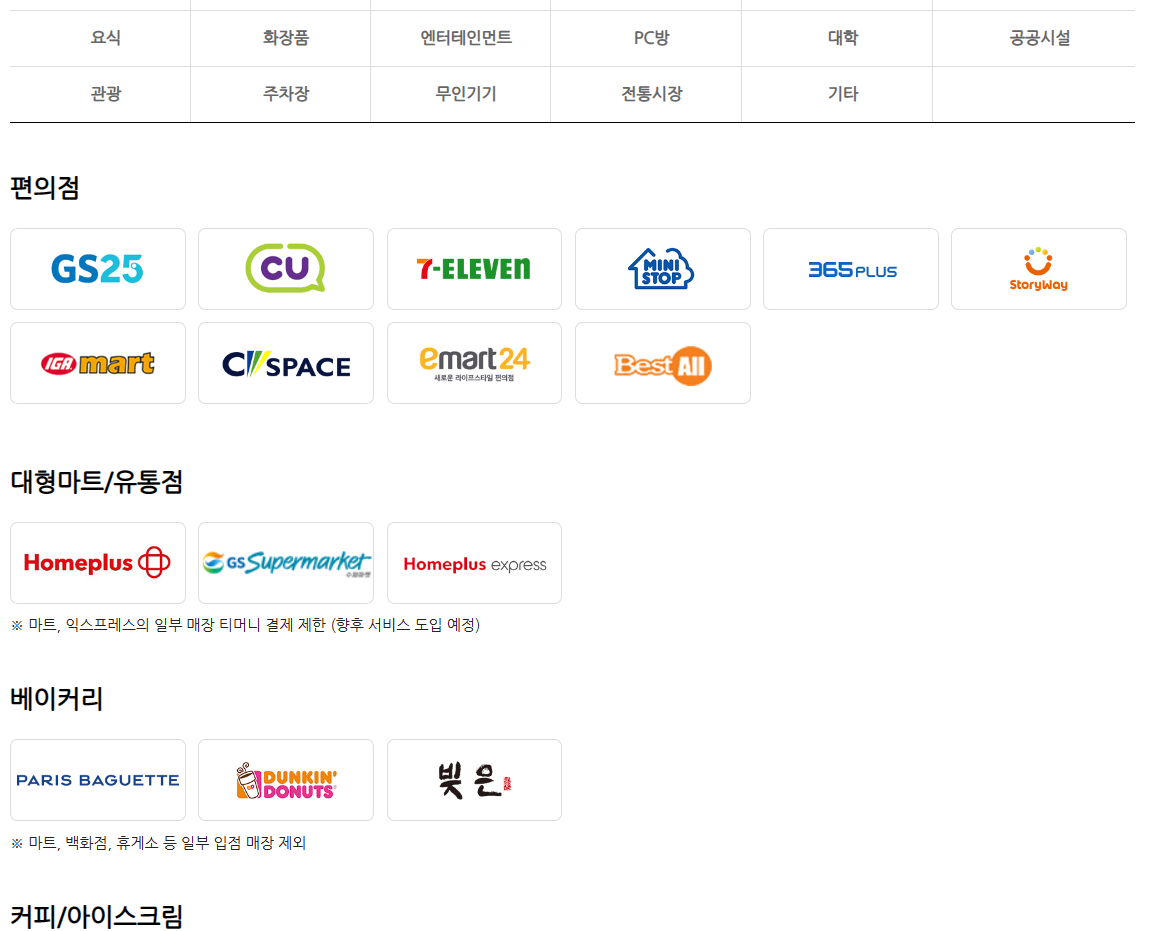1159x931 pixels.
Task: Select the Dunkin' Donuts logo
Action: coord(286,780)
